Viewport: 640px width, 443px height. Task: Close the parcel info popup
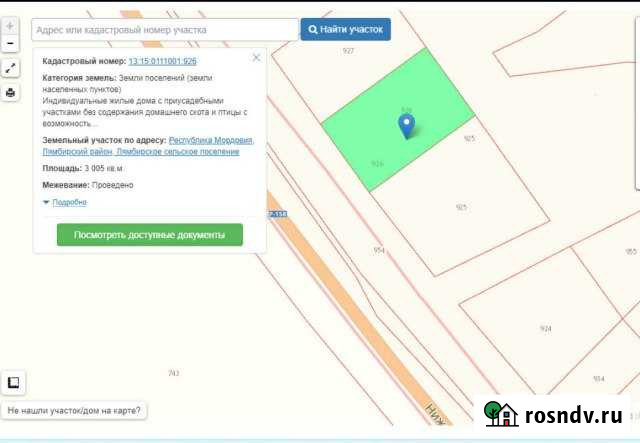tap(256, 58)
